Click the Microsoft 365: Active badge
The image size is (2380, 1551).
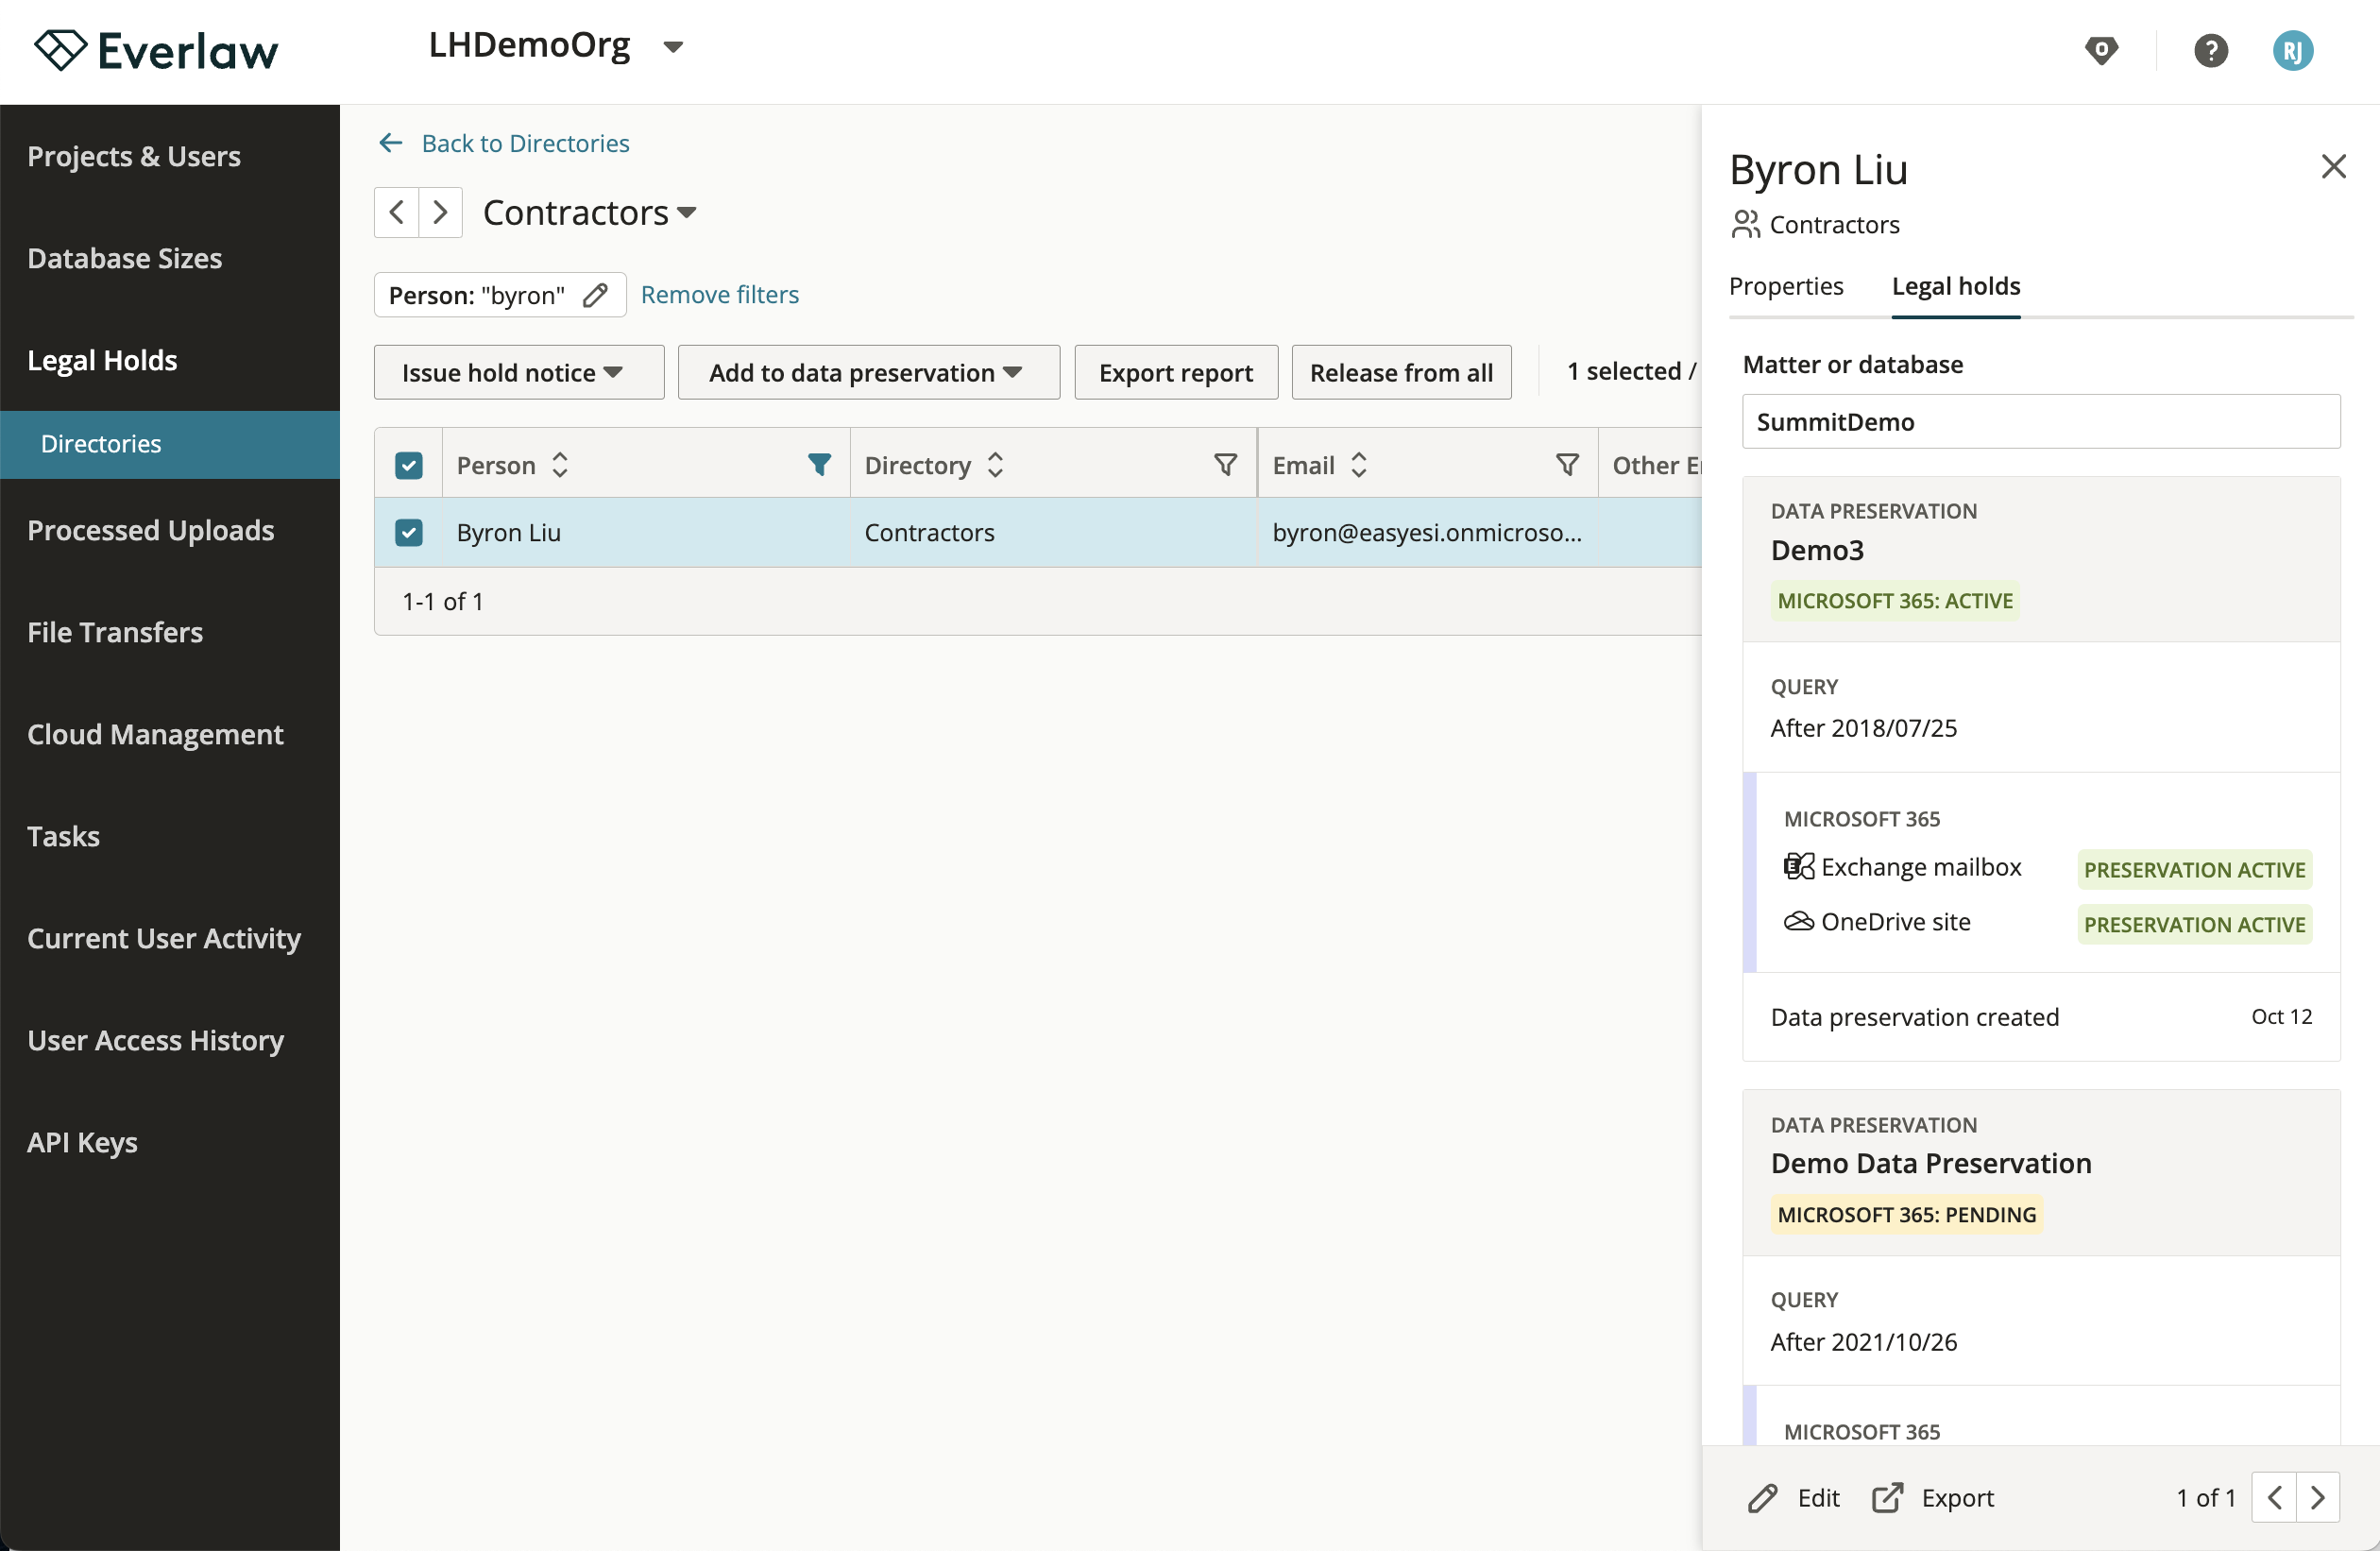coord(1894,601)
